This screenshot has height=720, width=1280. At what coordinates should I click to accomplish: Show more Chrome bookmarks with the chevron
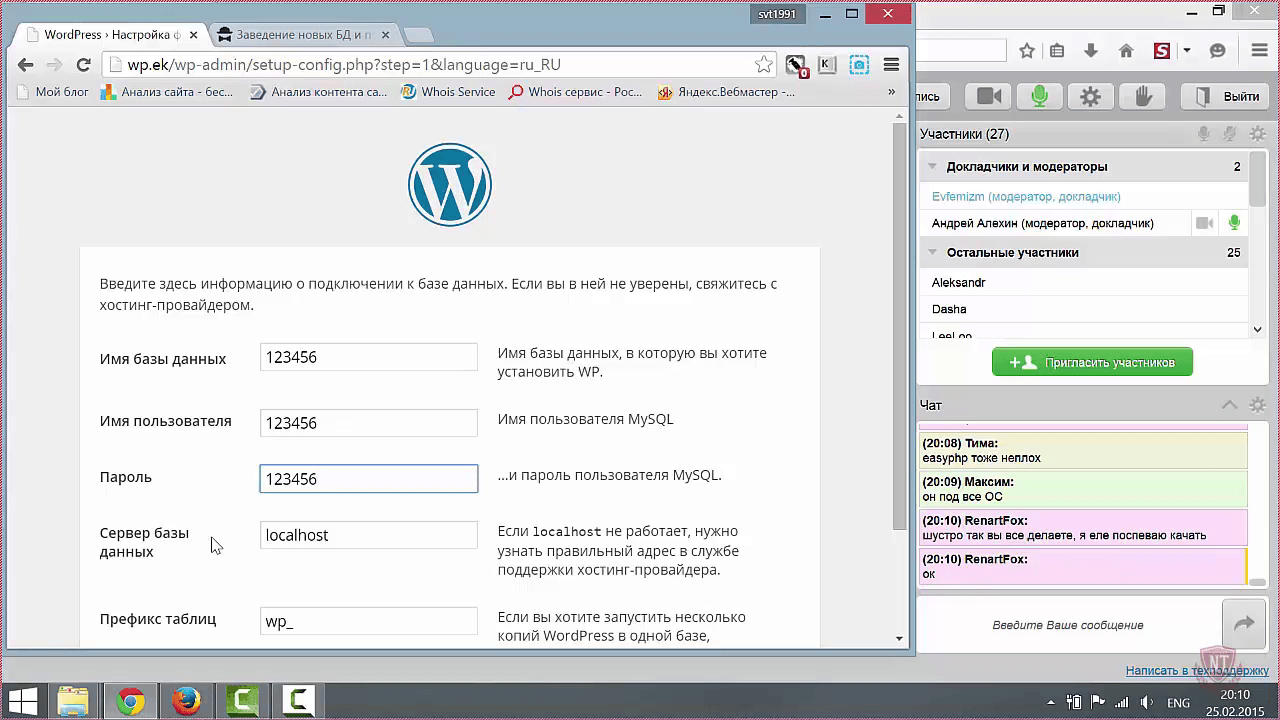(x=891, y=92)
